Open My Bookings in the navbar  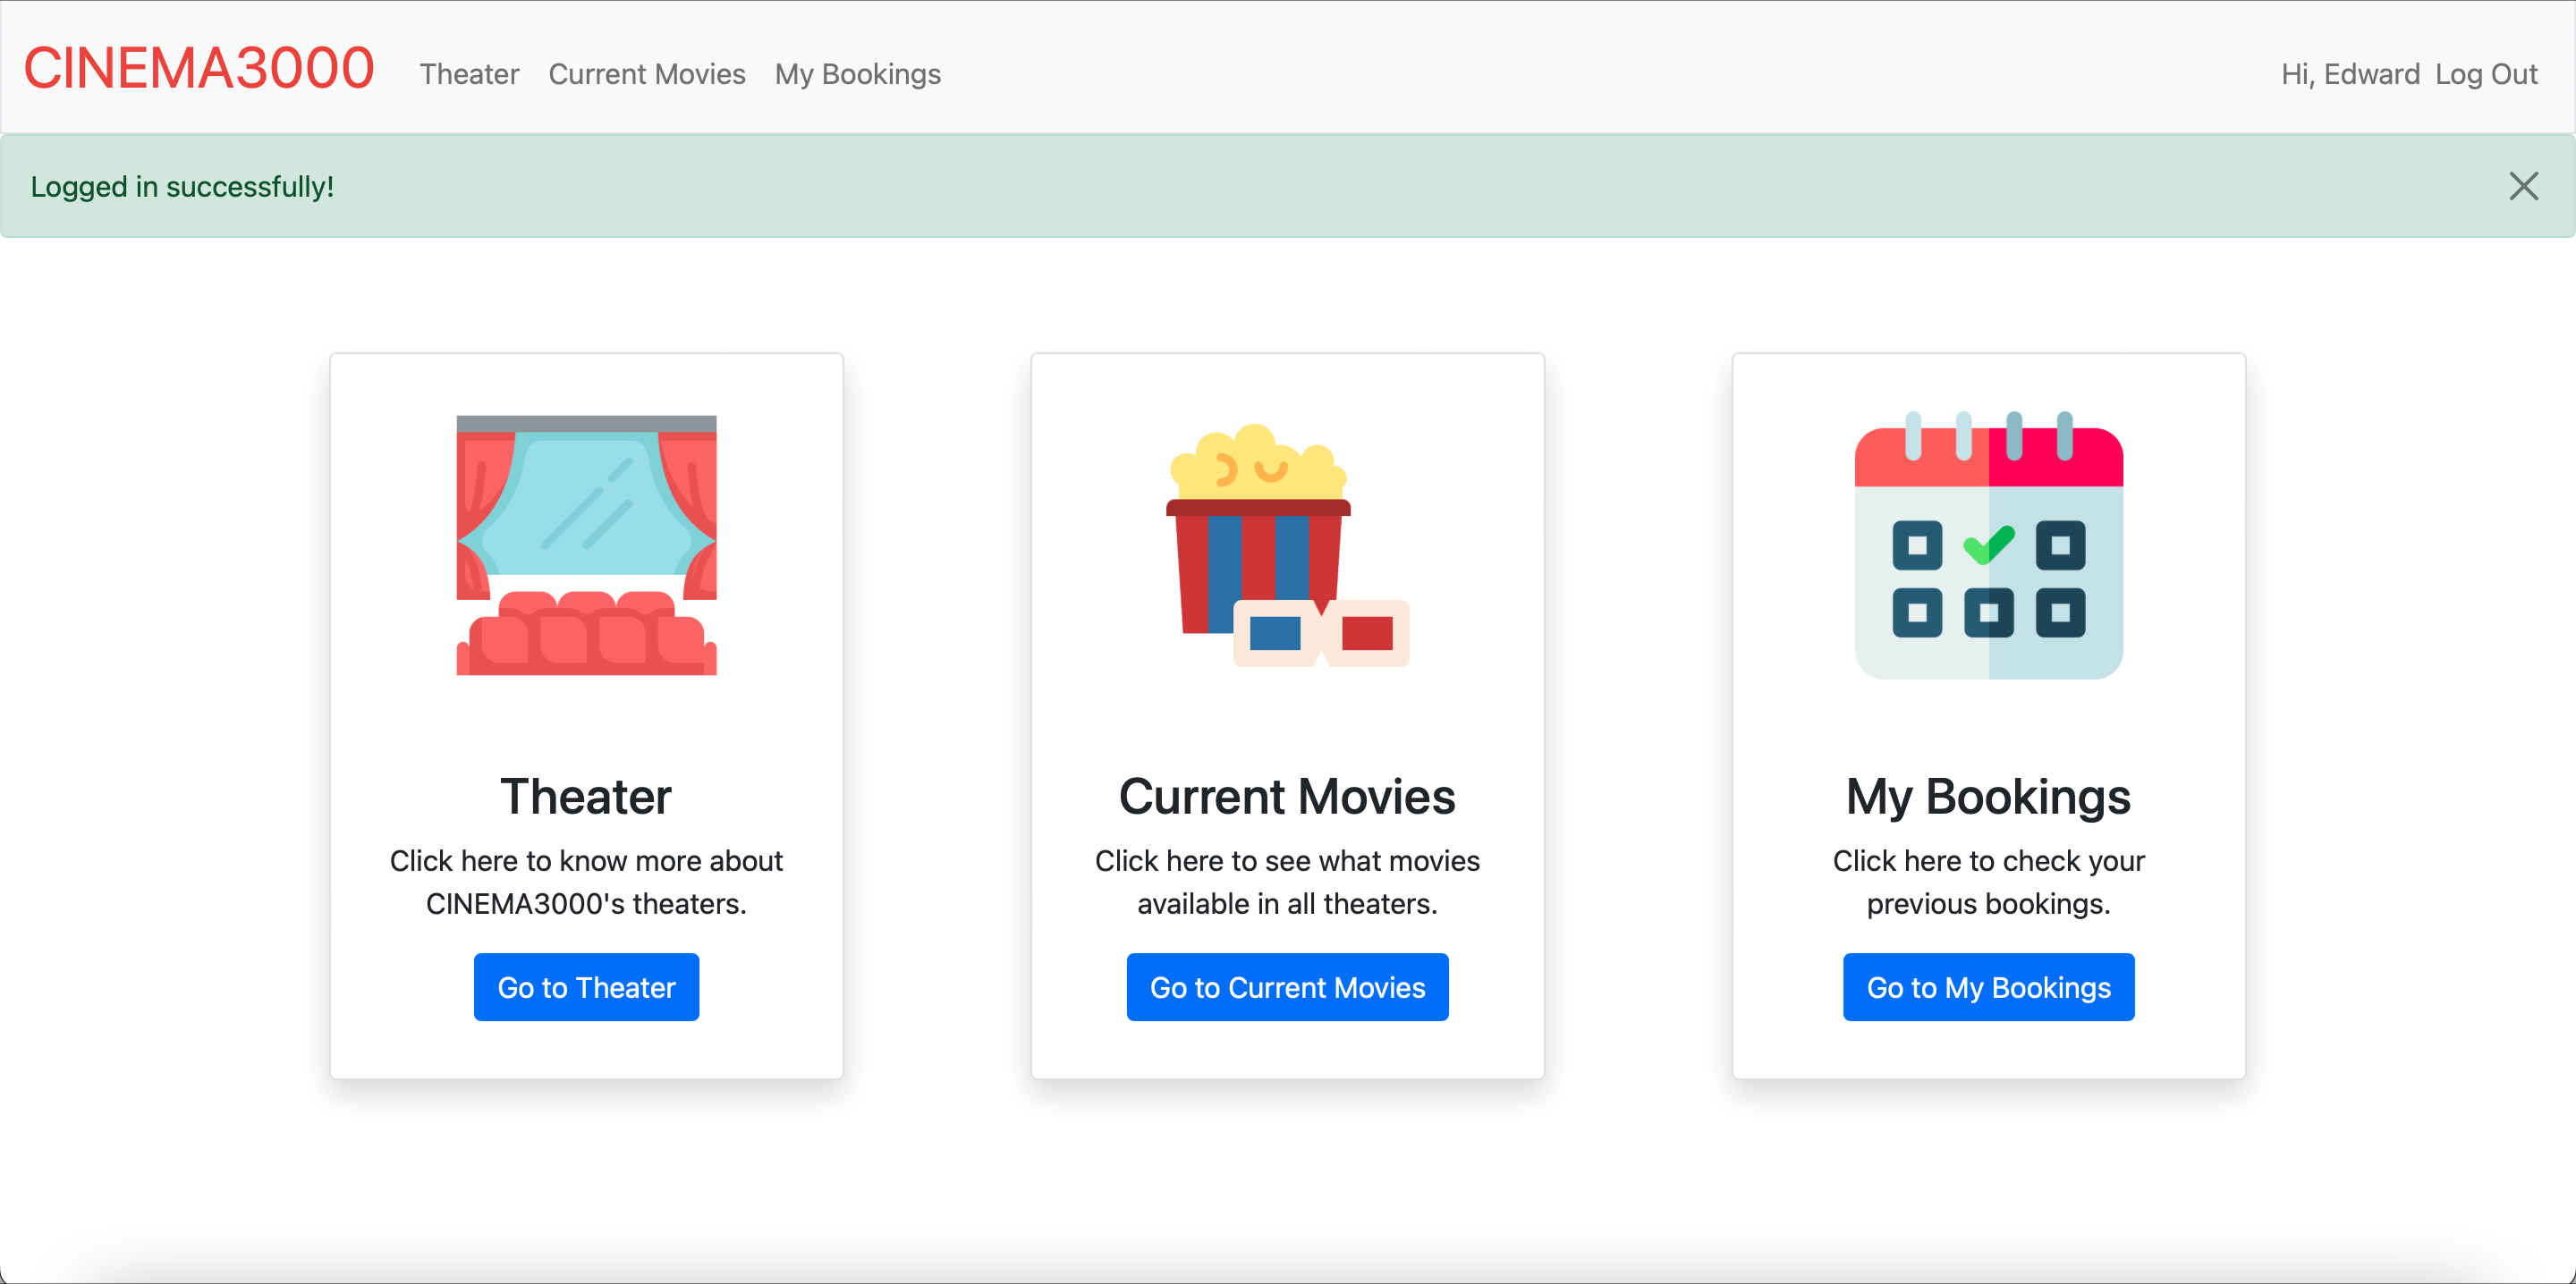857,74
